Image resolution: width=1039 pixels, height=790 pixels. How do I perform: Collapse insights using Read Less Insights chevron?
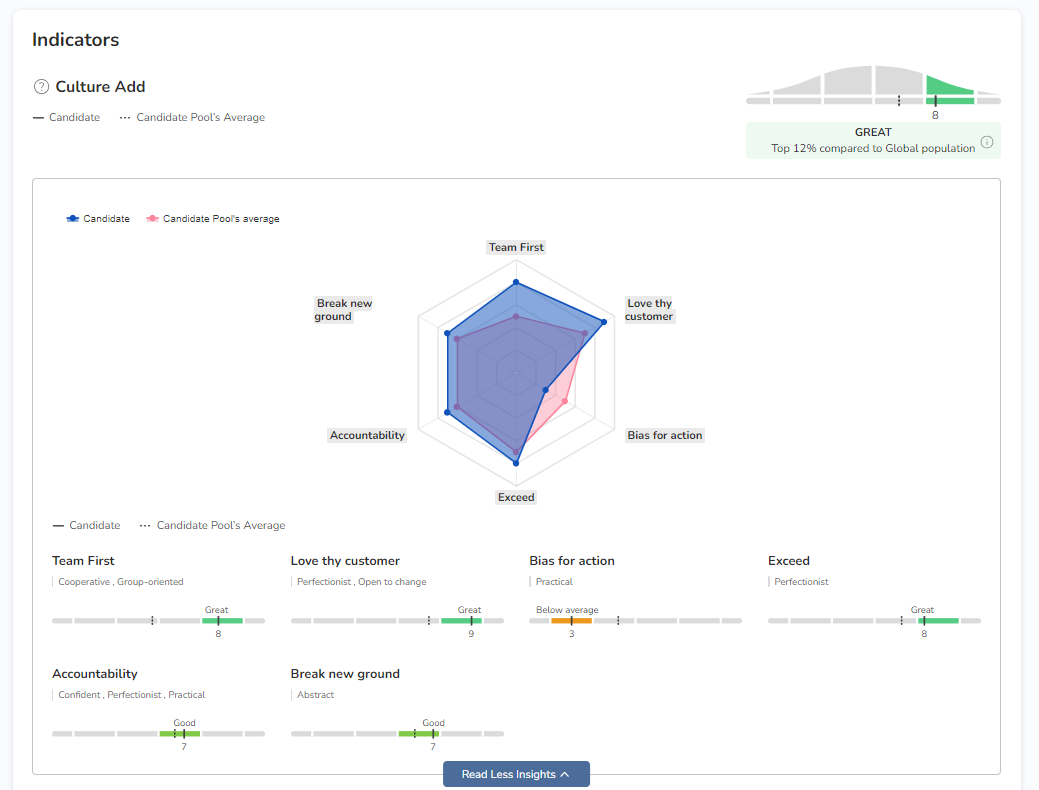(565, 774)
